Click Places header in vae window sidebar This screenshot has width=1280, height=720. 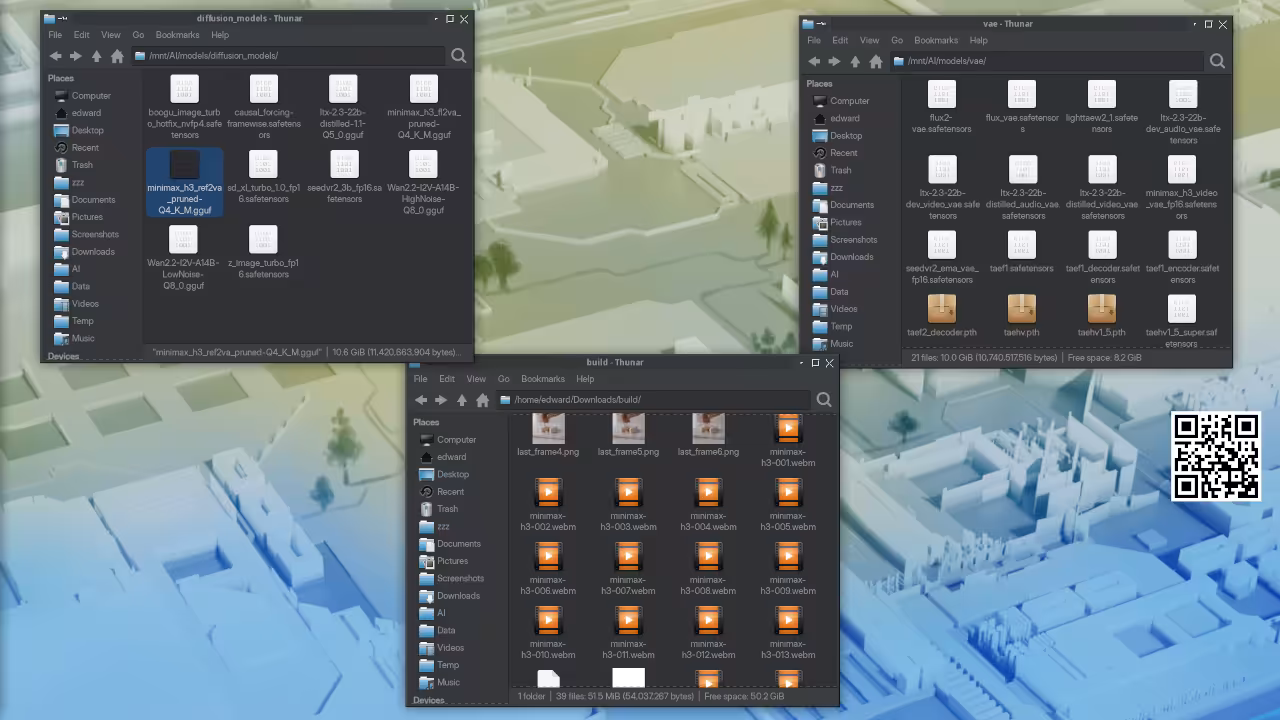click(x=819, y=84)
